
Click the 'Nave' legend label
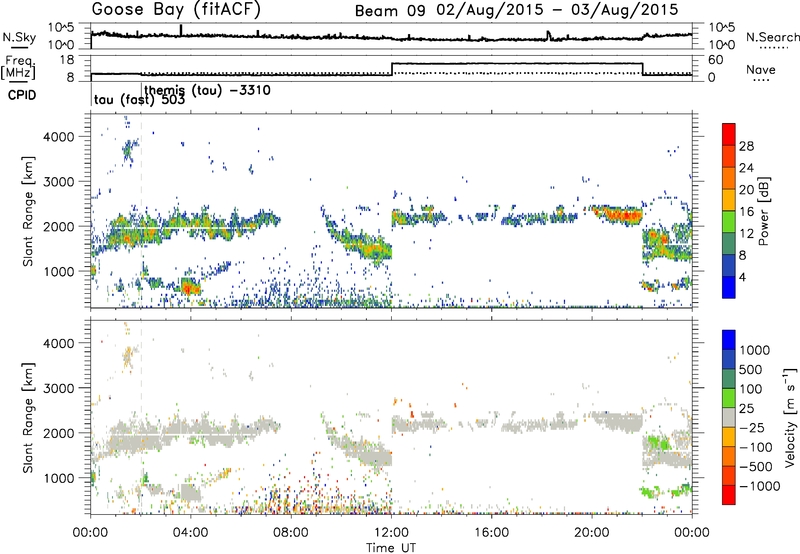tap(761, 70)
